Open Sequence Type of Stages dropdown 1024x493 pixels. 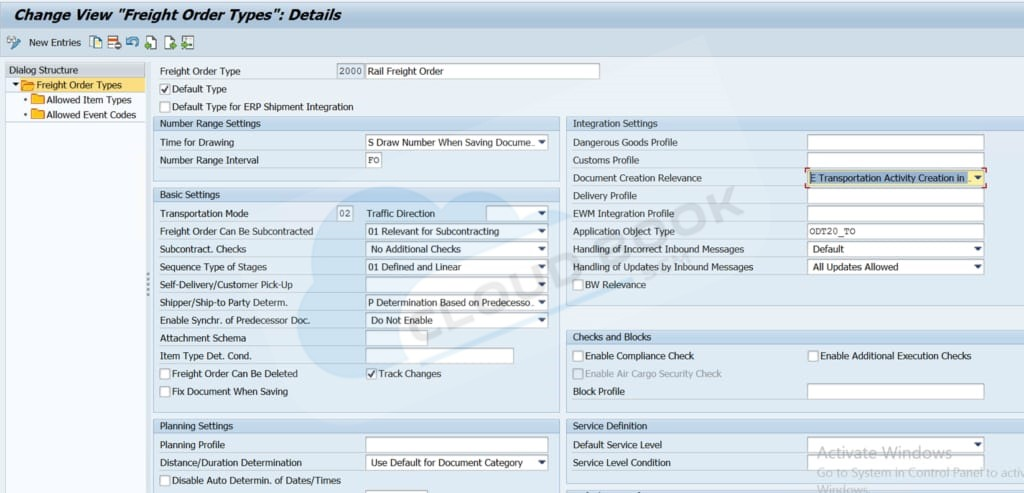(x=542, y=267)
